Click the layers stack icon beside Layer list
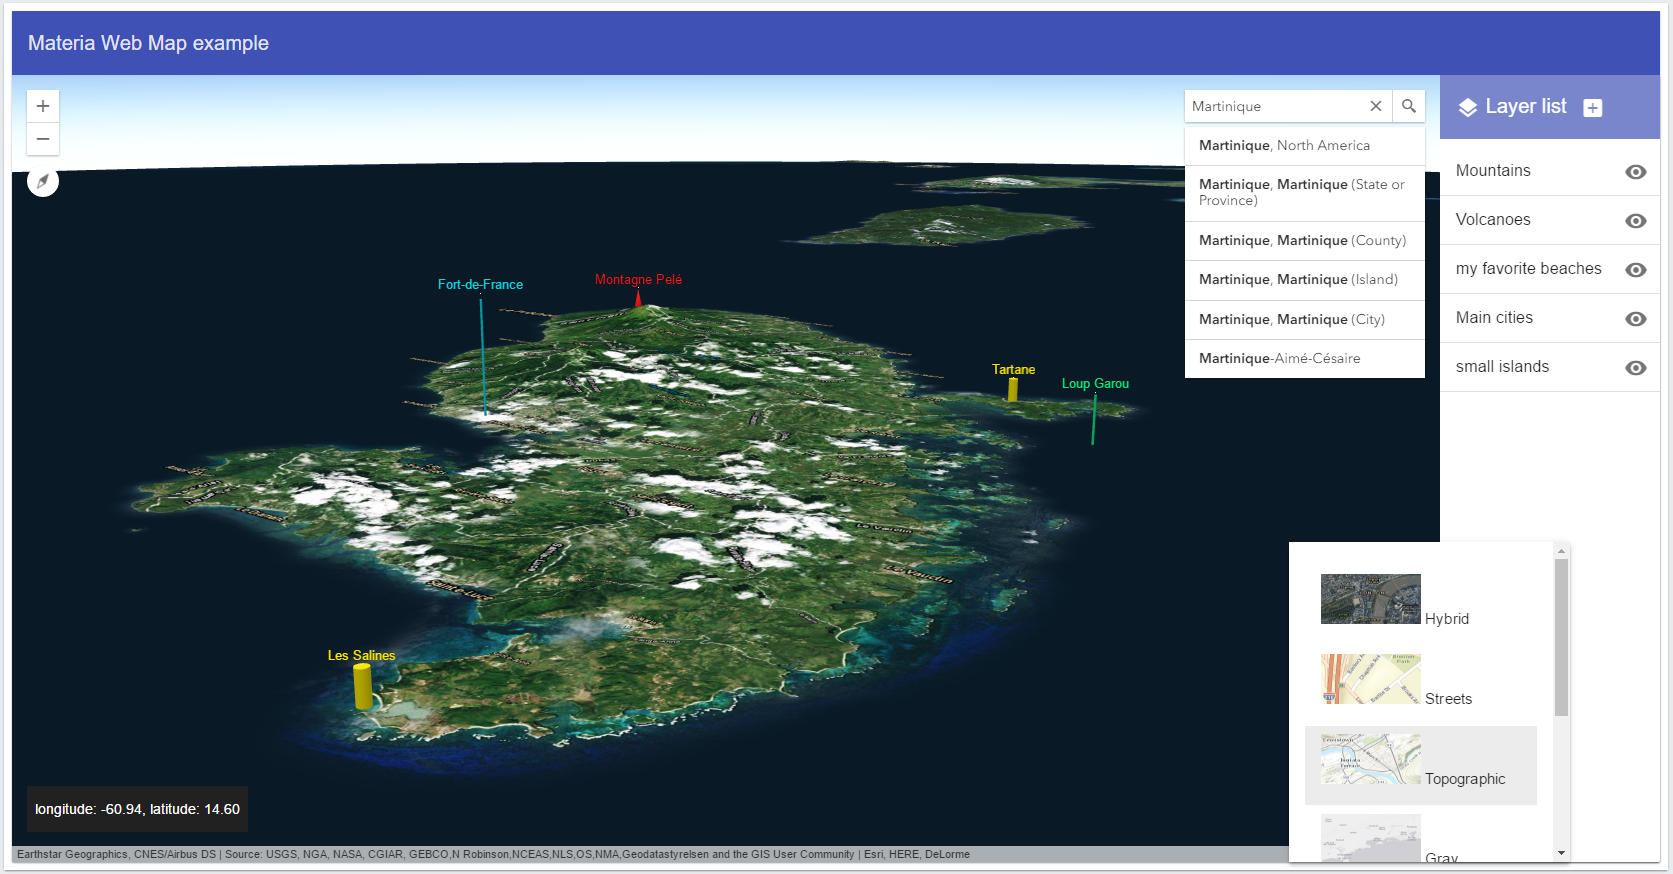 1468,108
